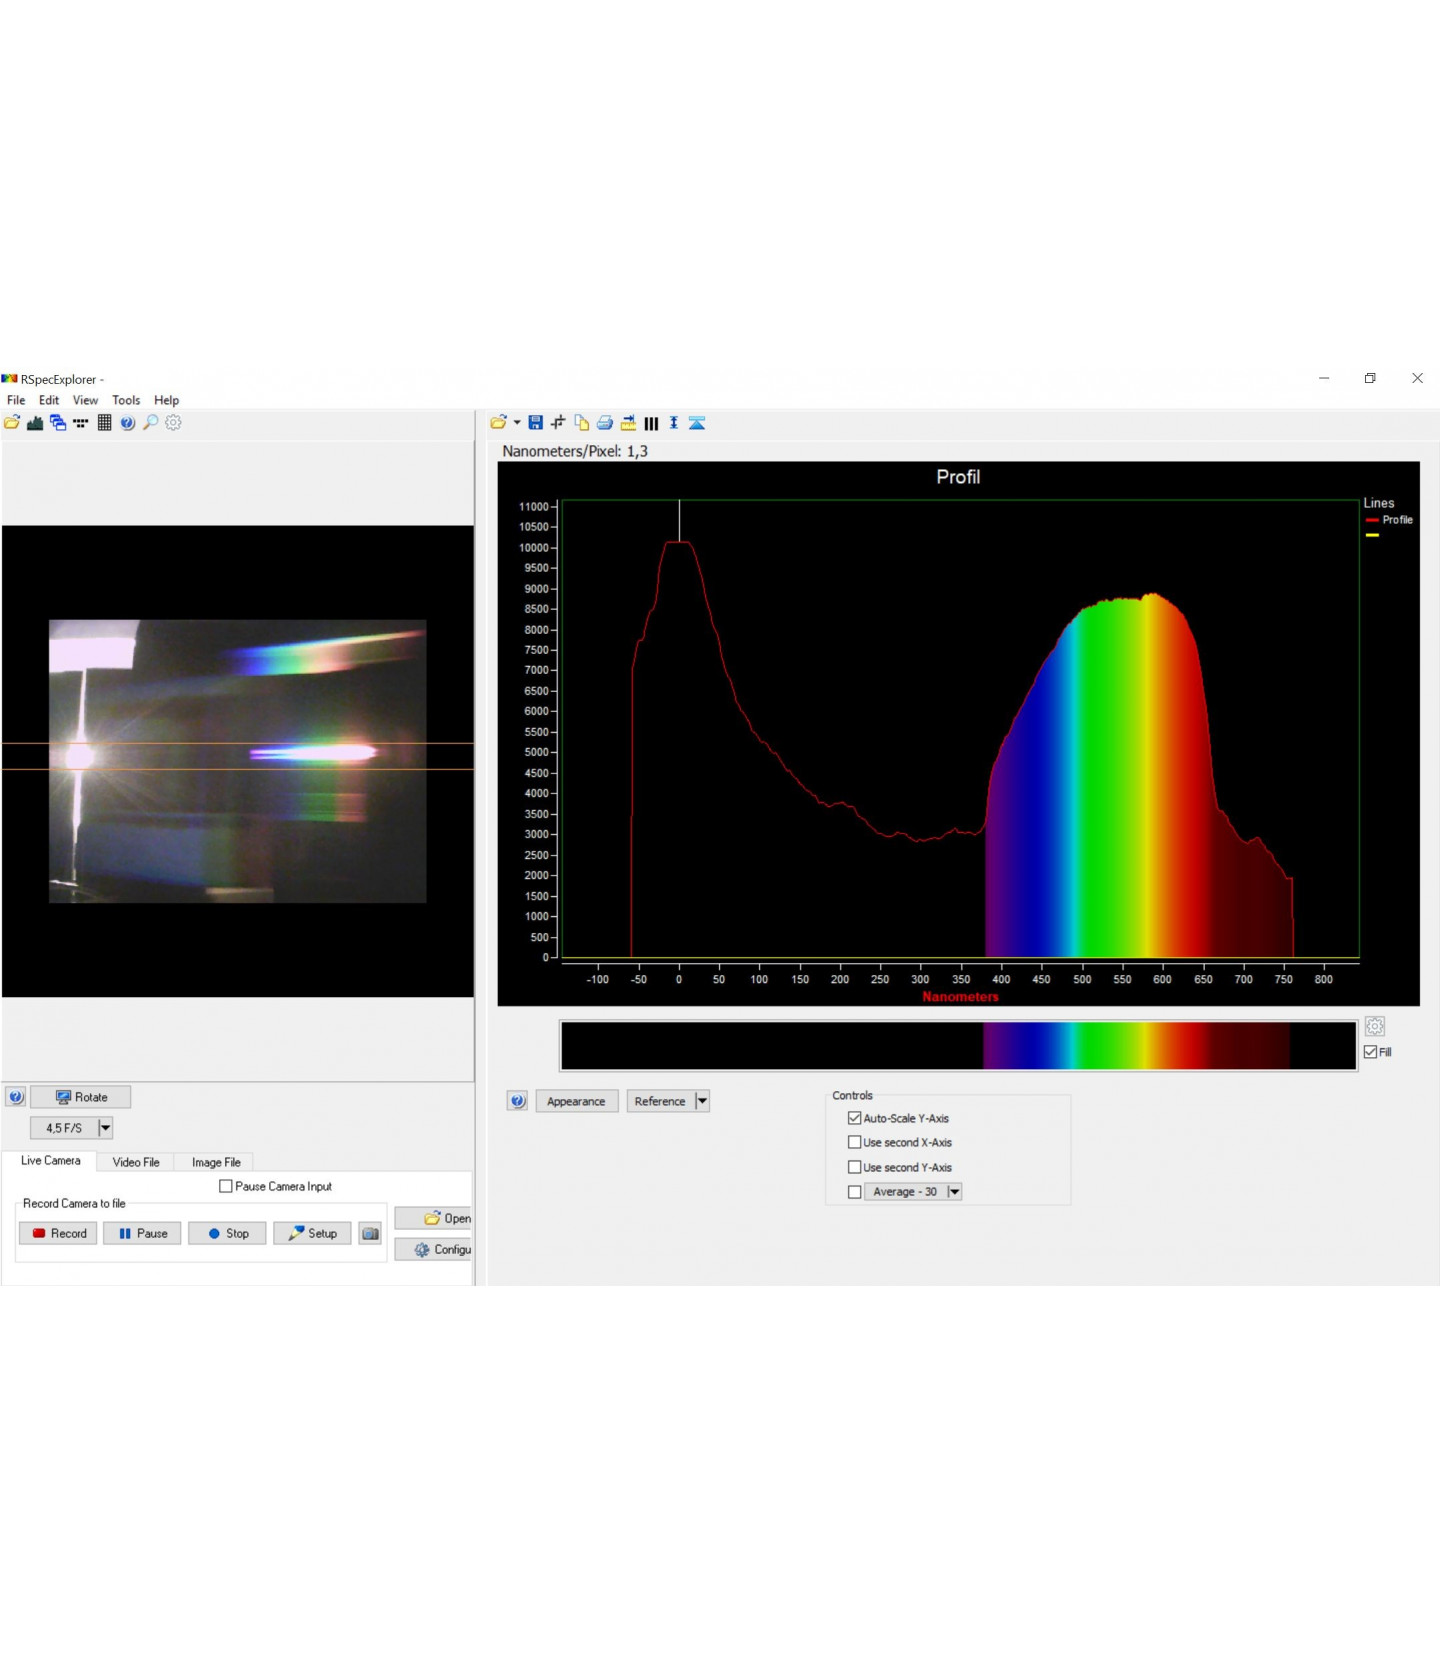Switch to the Video File tab
The height and width of the screenshot is (1654, 1440).
click(136, 1162)
